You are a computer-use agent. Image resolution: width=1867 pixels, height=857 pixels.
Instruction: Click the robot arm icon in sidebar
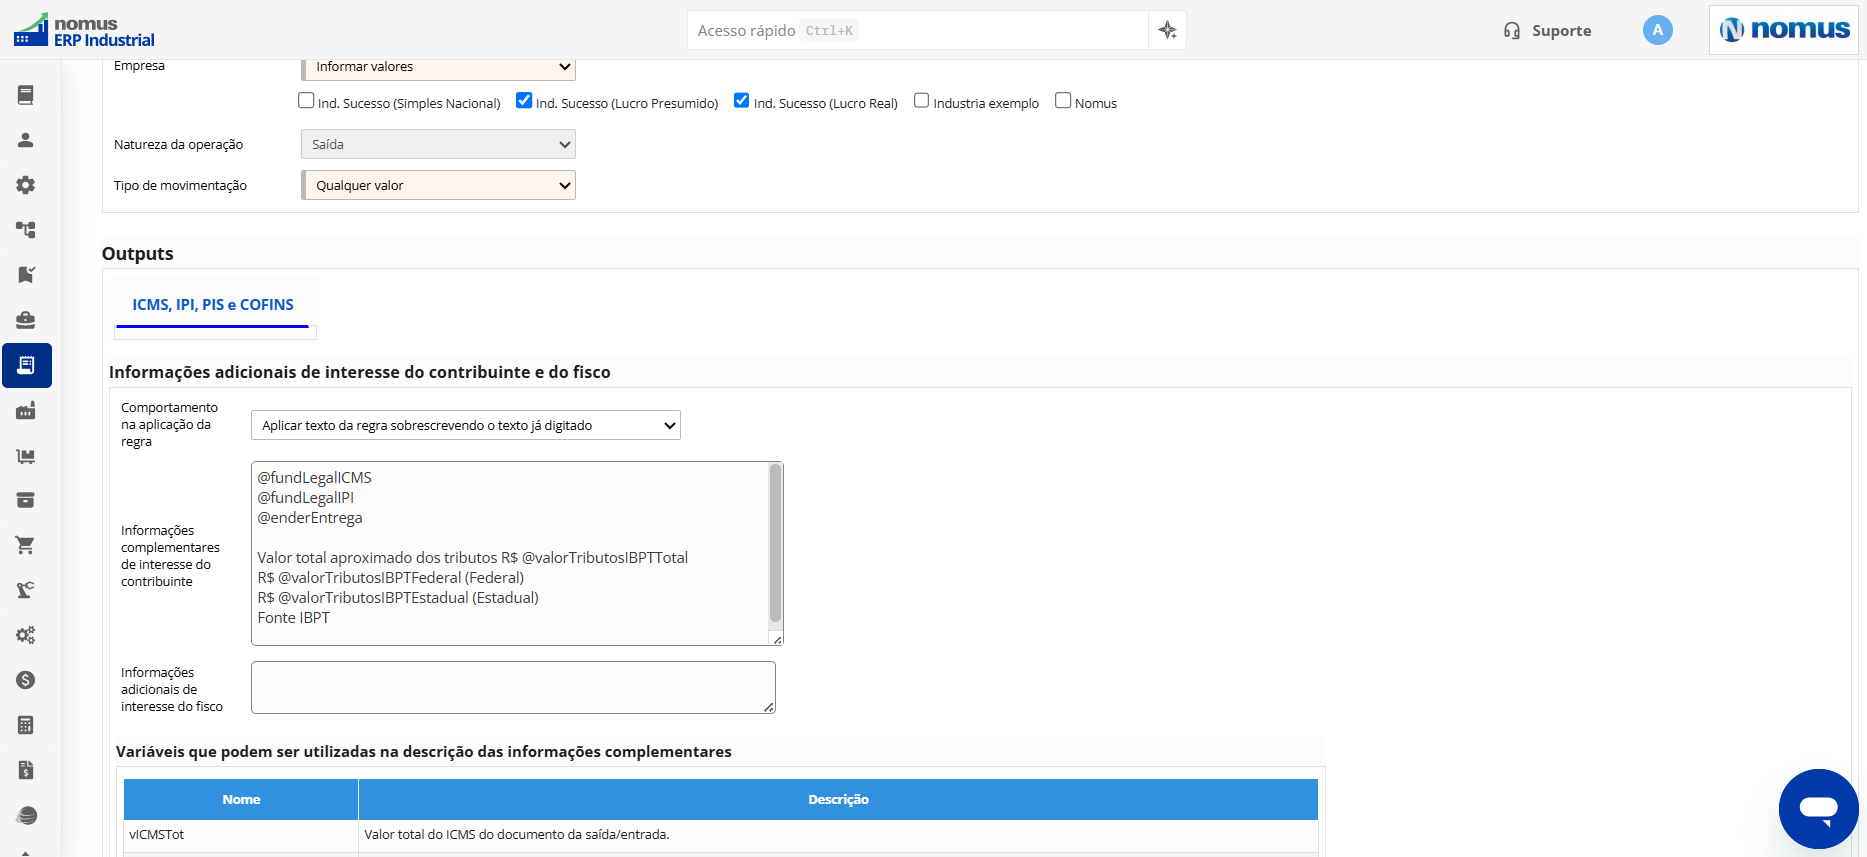26,590
